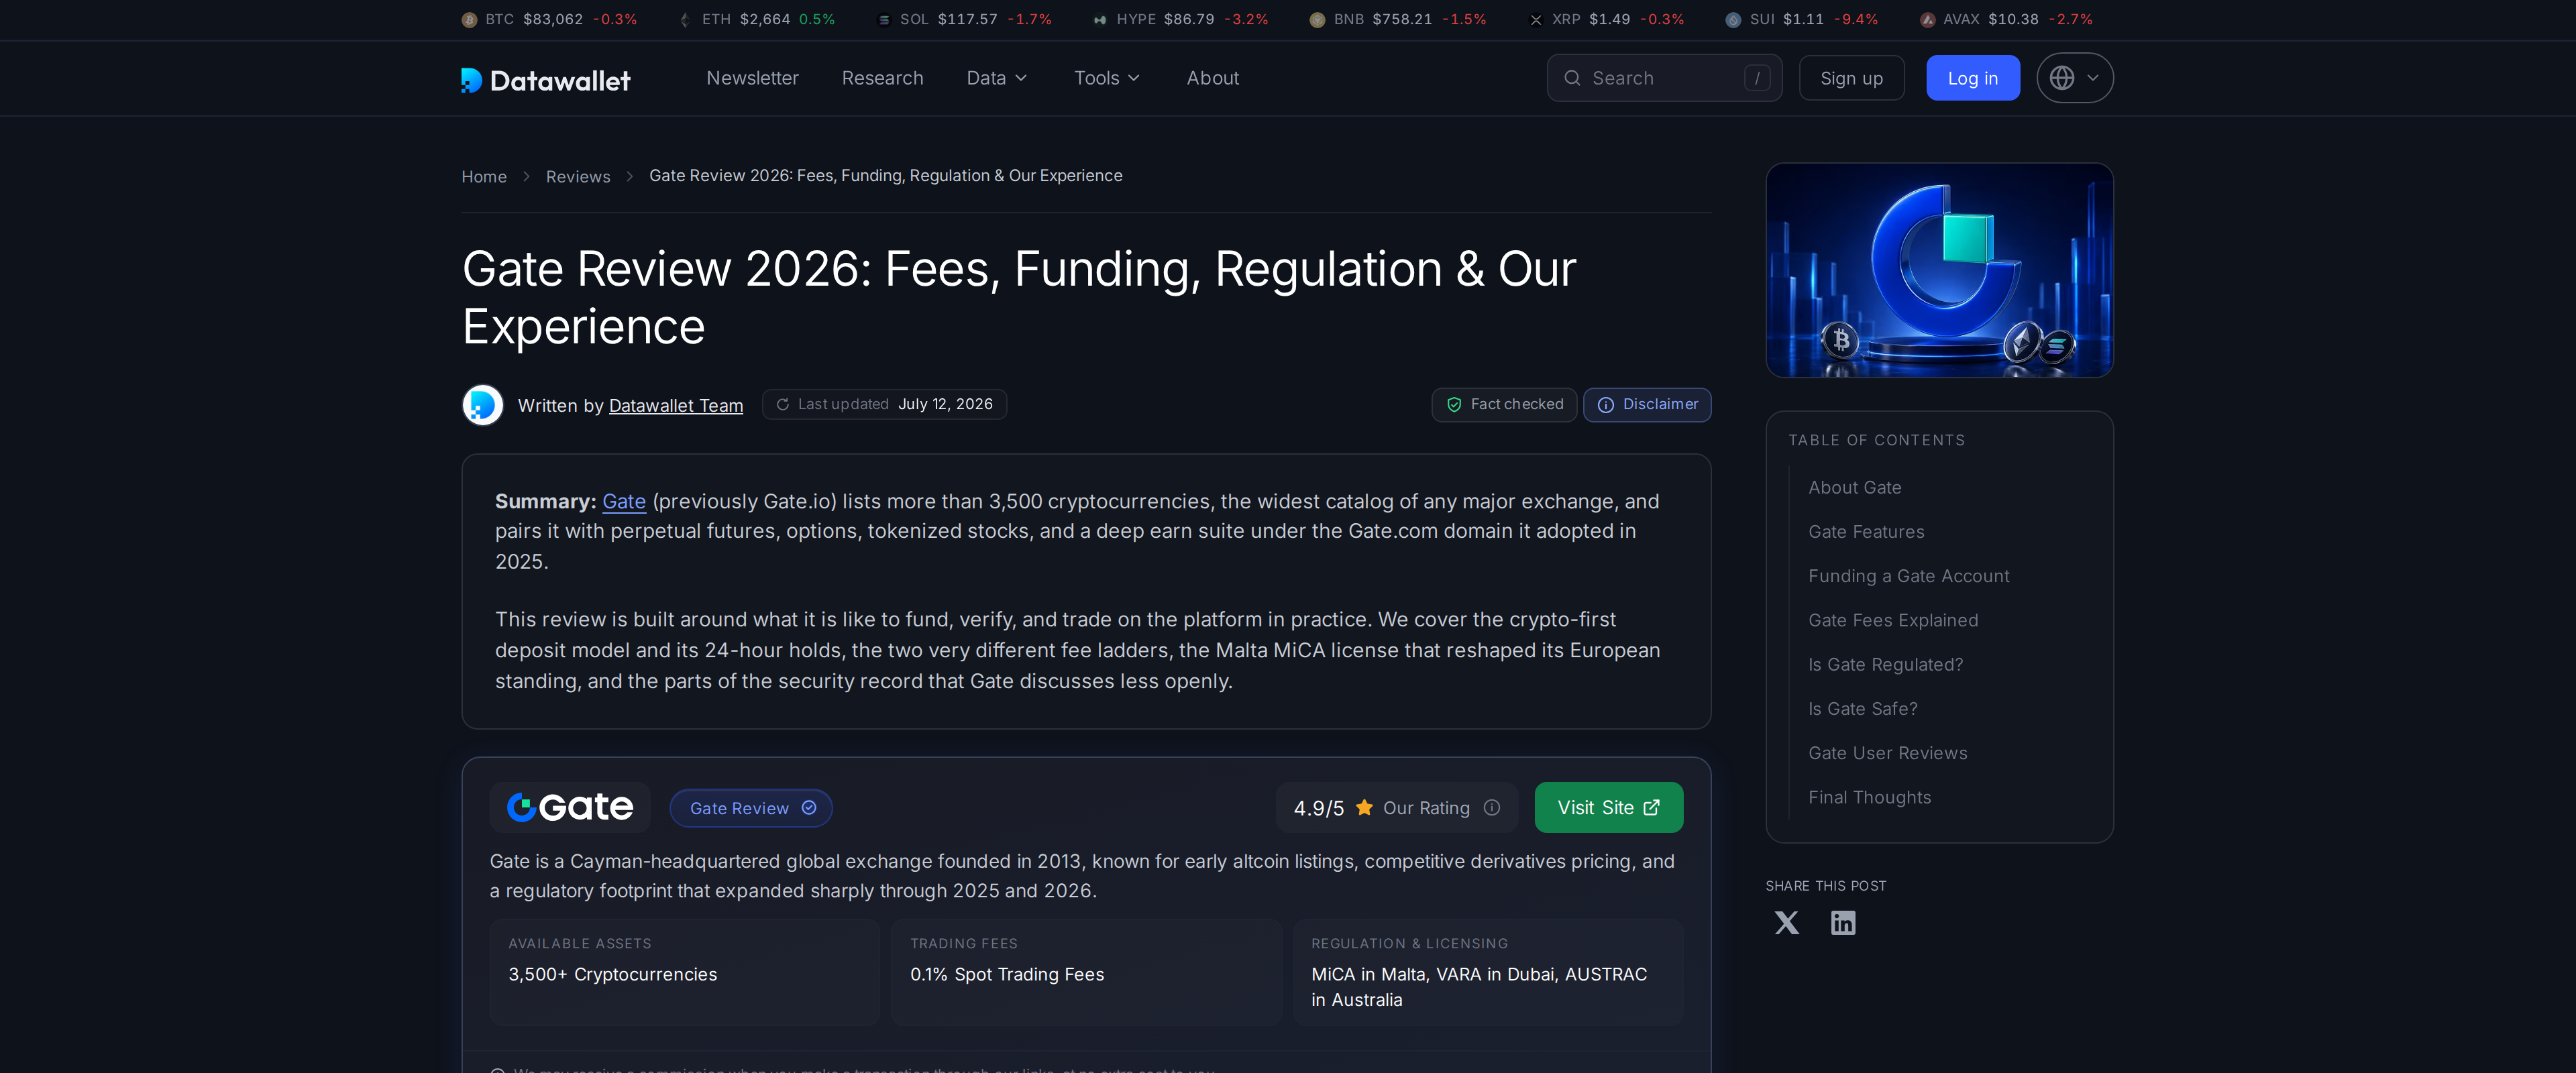Click the verified check in Gate Review badge

pyautogui.click(x=809, y=808)
